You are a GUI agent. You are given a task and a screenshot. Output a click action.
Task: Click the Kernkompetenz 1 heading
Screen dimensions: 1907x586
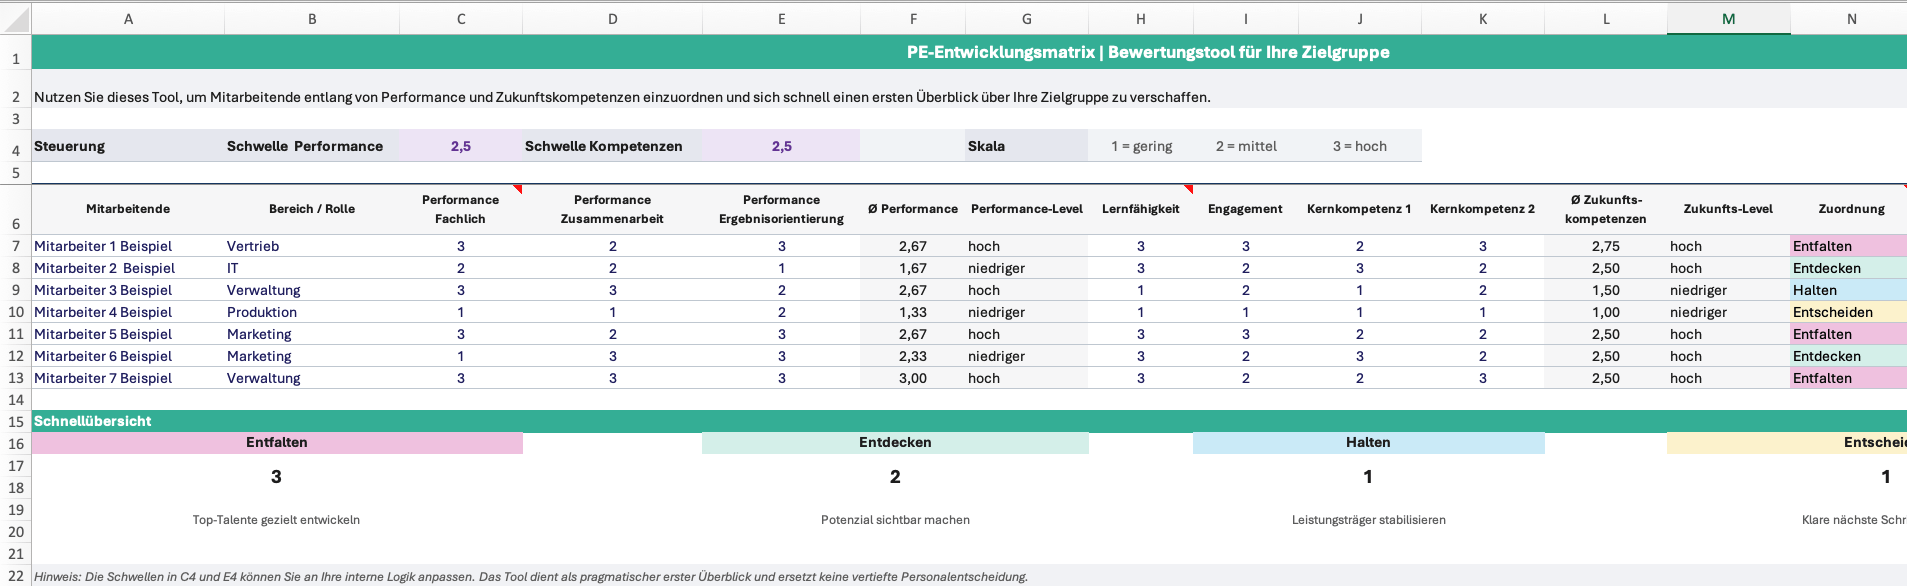[x=1359, y=209]
